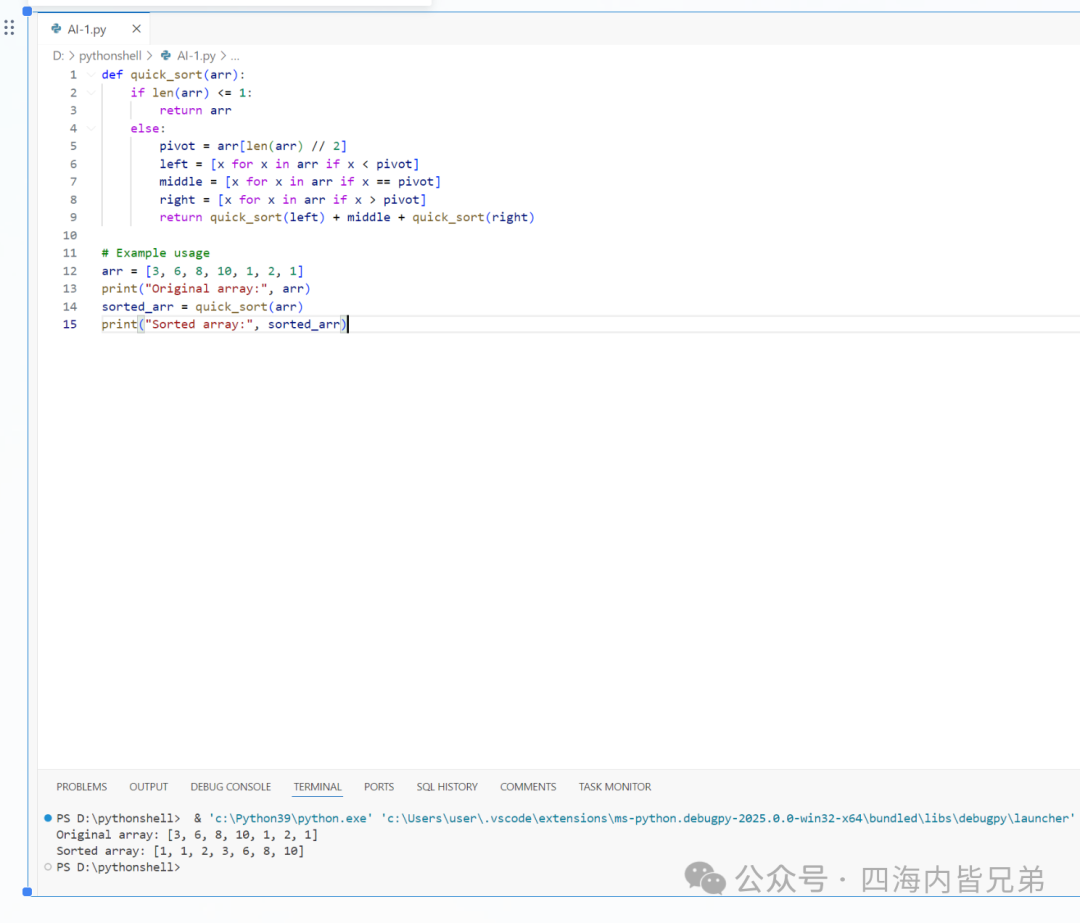Switch to the DEBUG CONSOLE tab
This screenshot has height=923, width=1080.
(x=231, y=787)
